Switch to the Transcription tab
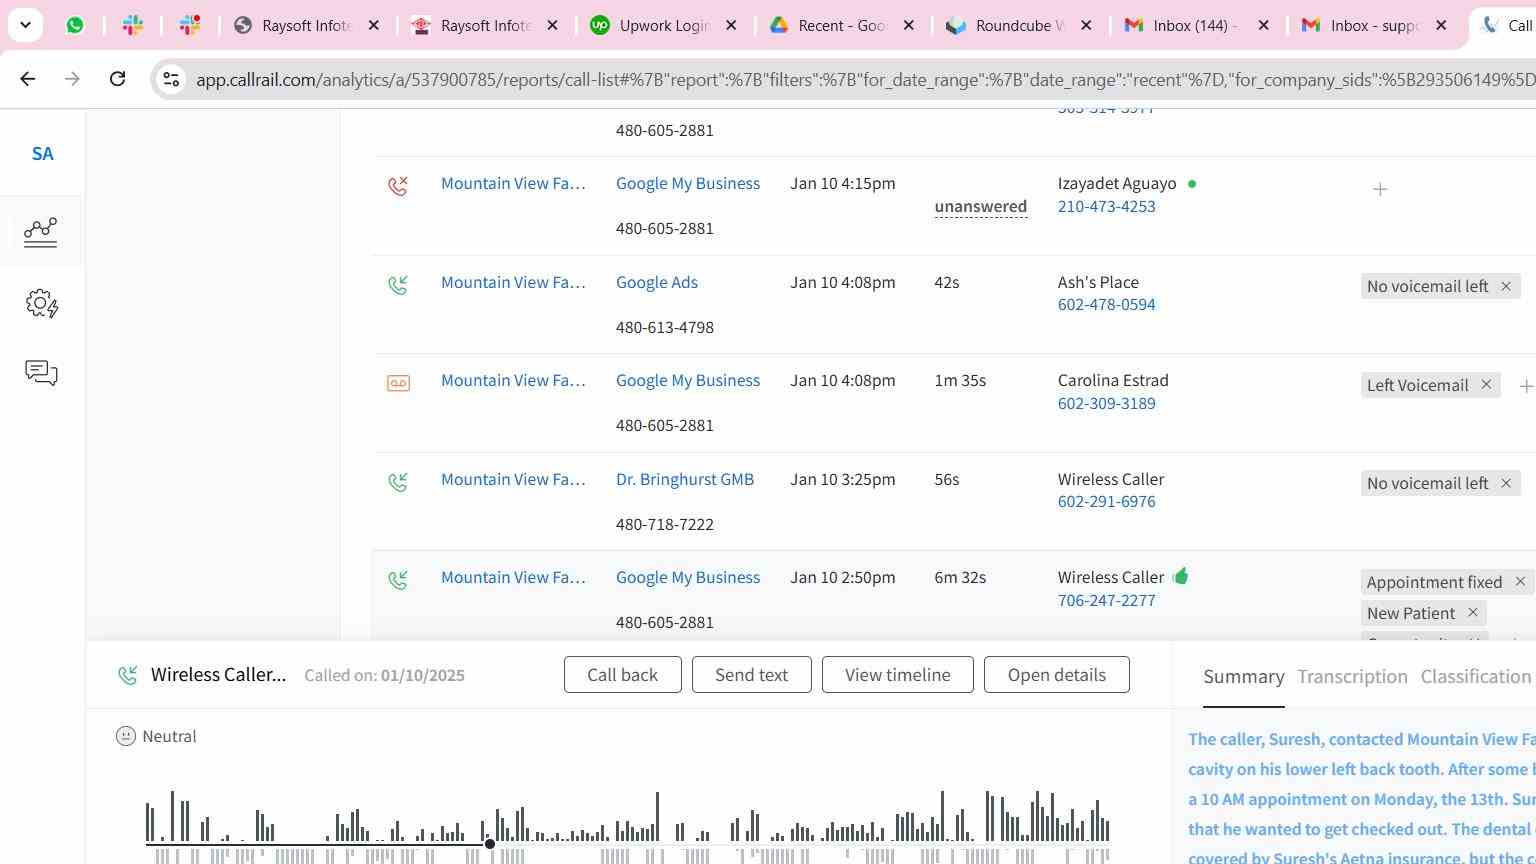1536x864 pixels. [x=1353, y=677]
